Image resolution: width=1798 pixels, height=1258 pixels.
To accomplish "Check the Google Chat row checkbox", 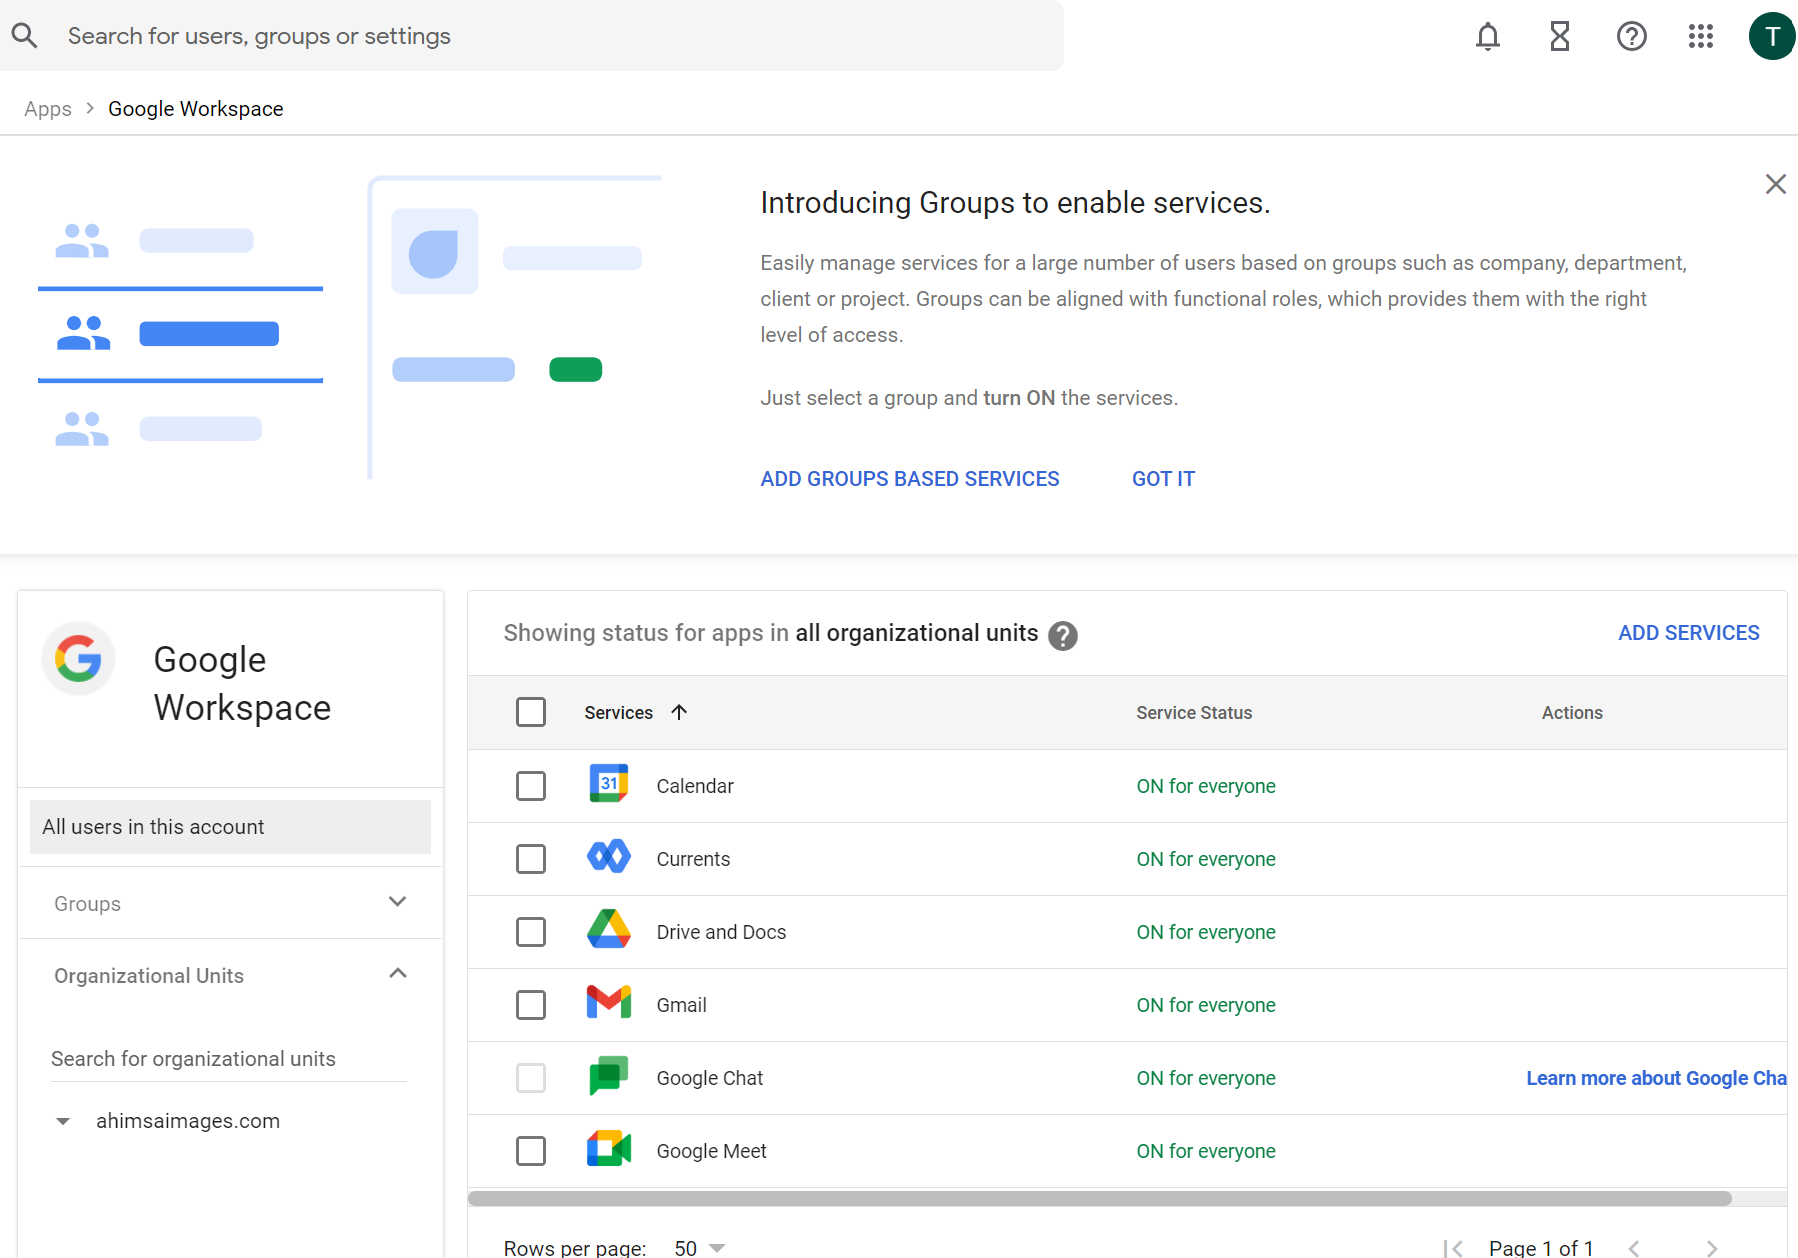I will coord(531,1078).
